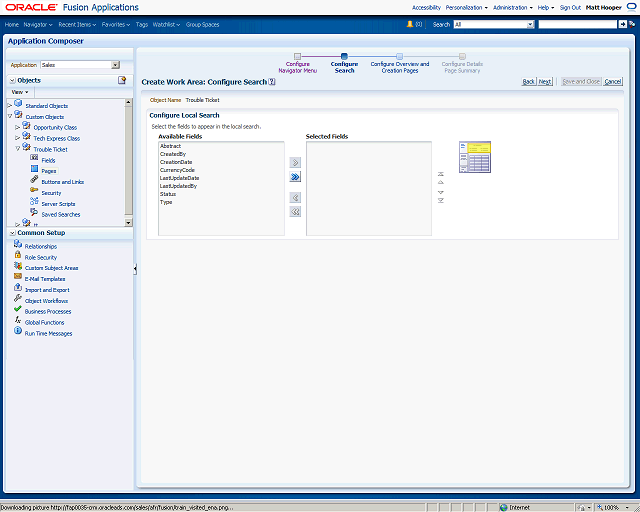The image size is (640, 512).
Task: Open the Search category dropdown showing All
Action: pos(530,24)
